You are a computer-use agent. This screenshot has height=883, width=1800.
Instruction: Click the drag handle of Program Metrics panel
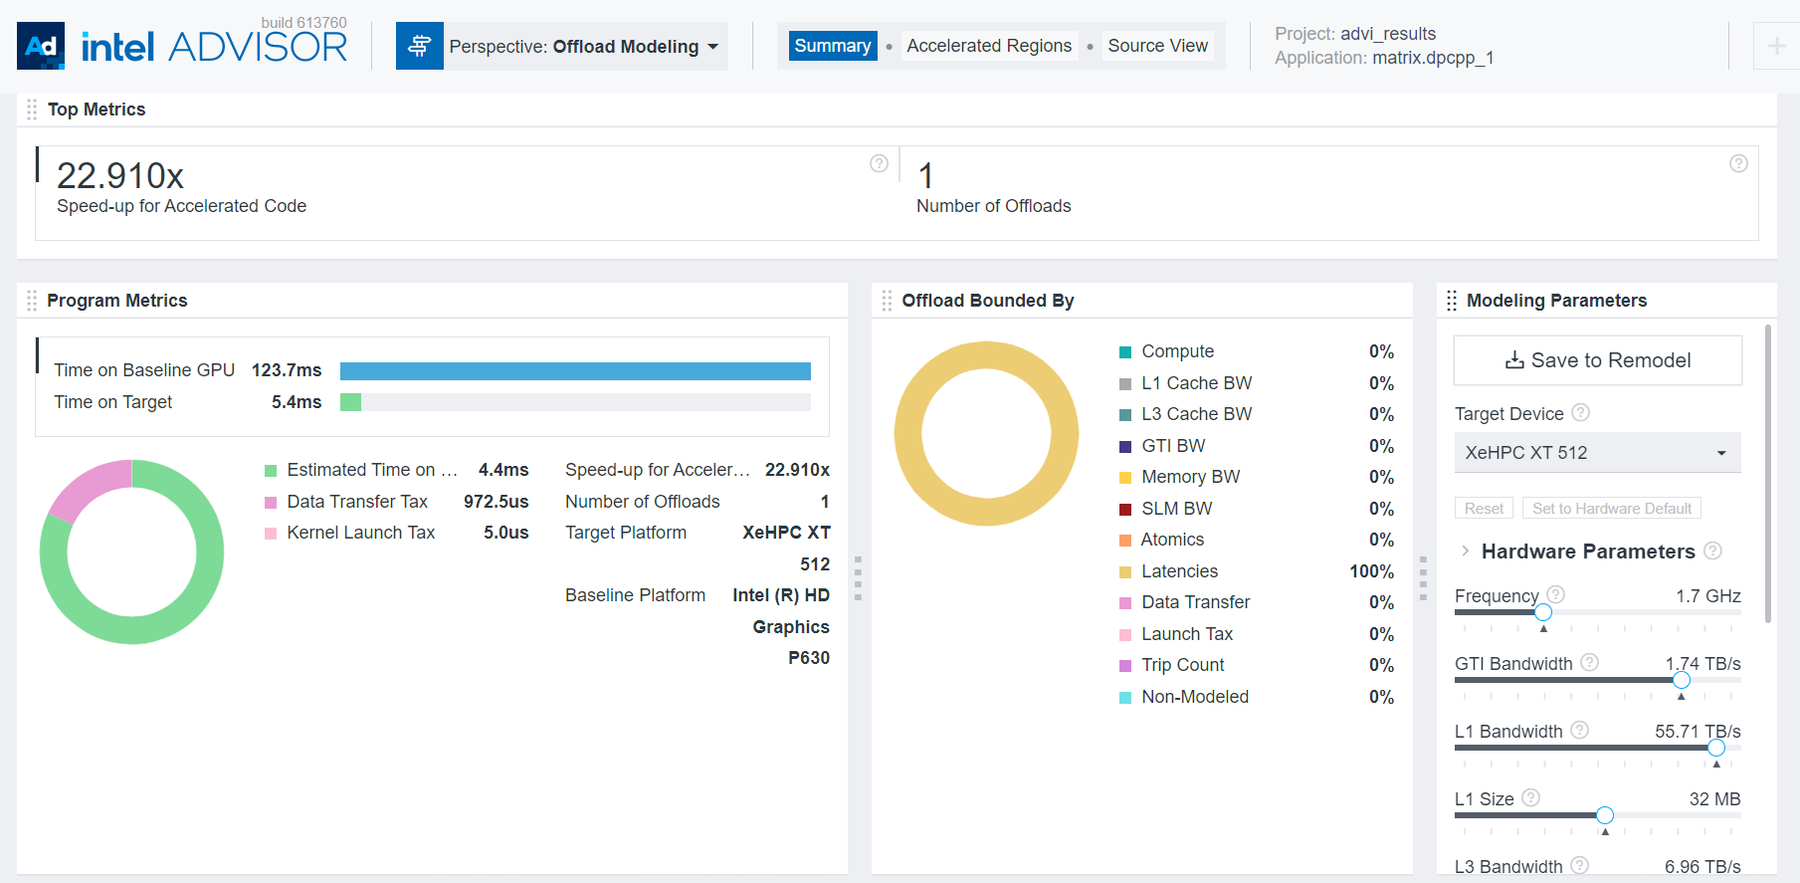[x=32, y=301]
